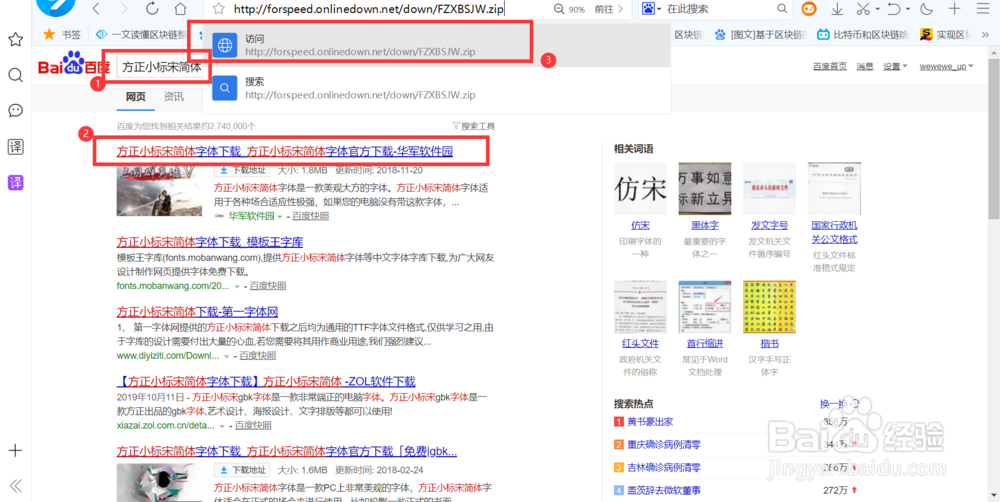Open bookmark 比特币和区块链
This screenshot has width=1000, height=502.
(x=864, y=34)
